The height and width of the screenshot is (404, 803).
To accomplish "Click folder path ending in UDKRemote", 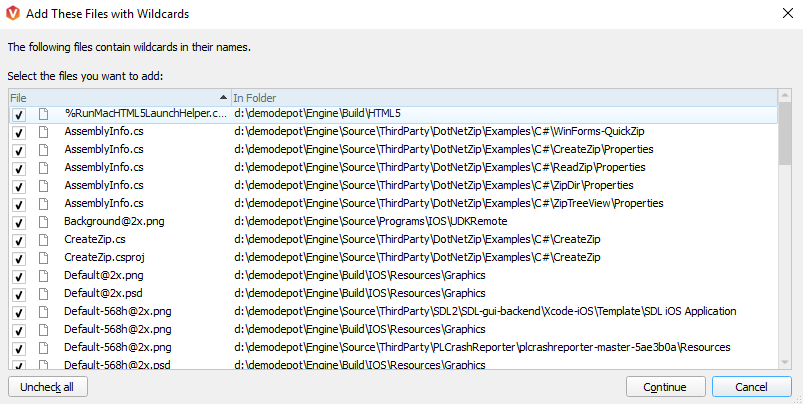I will pos(371,222).
